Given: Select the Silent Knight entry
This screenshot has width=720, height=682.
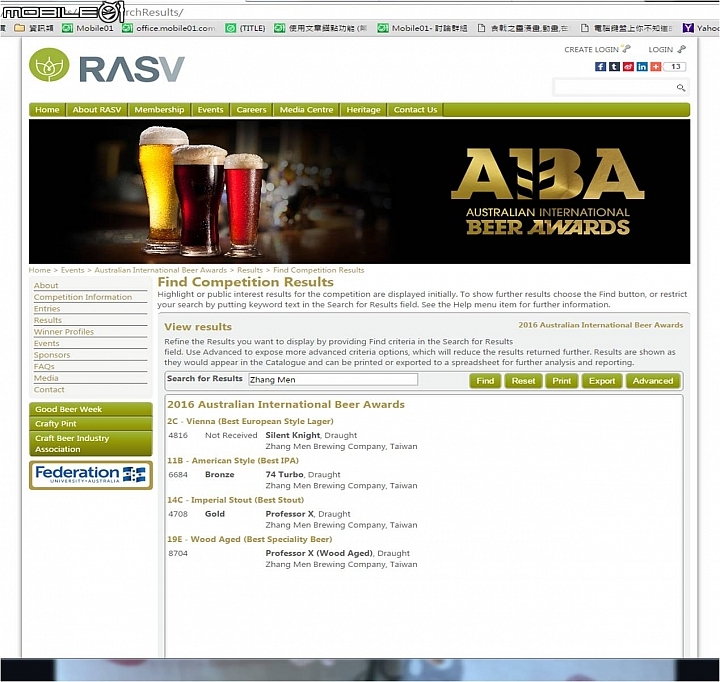Looking at the screenshot, I should pos(292,435).
